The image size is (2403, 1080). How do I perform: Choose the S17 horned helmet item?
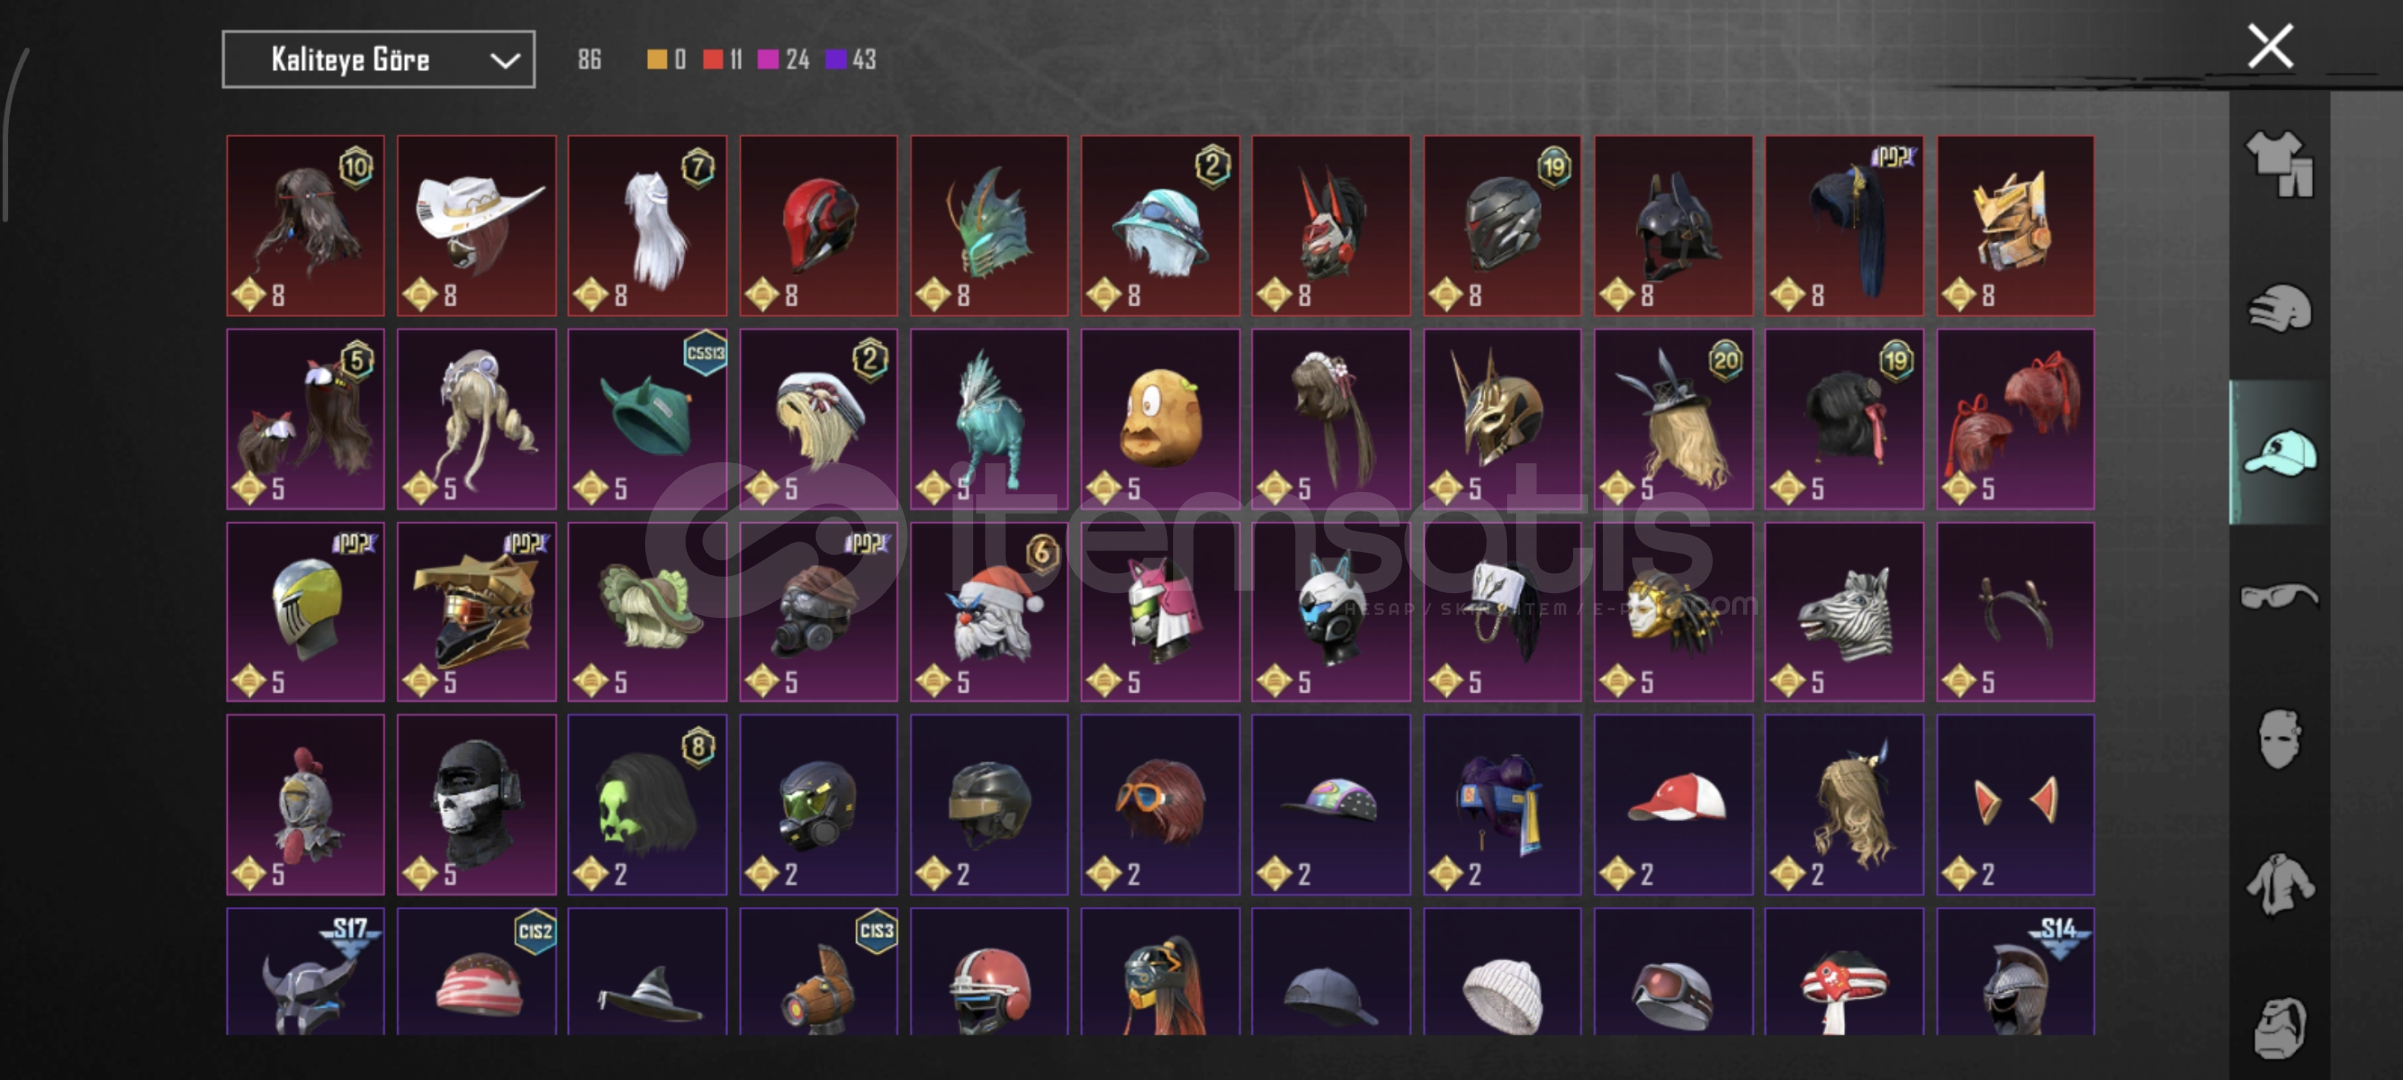pyautogui.click(x=305, y=972)
